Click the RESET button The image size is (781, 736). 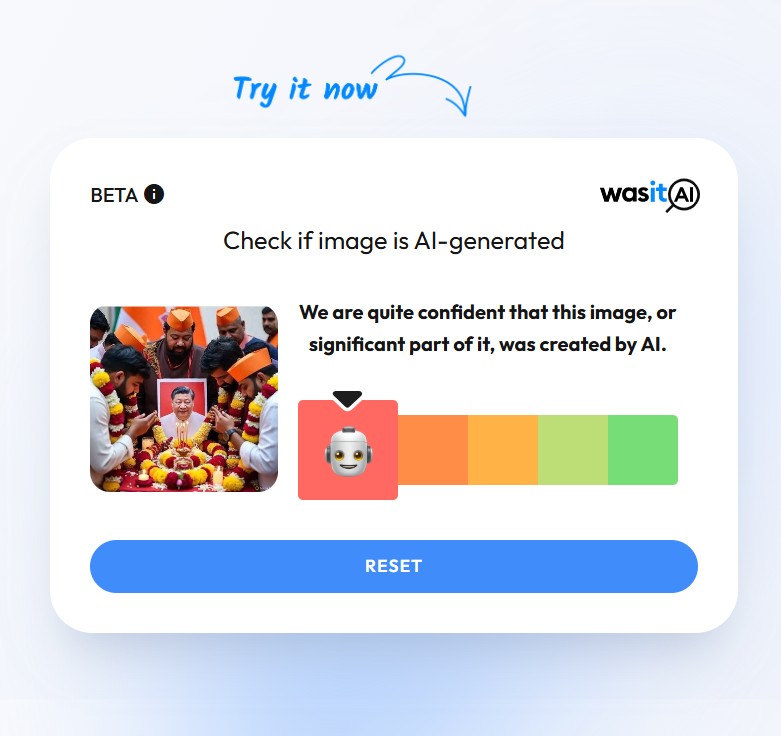pos(393,566)
